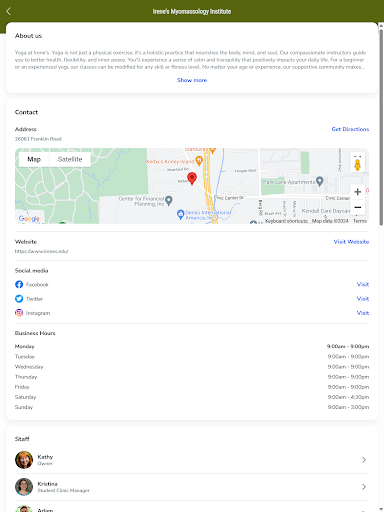Image resolution: width=384 pixels, height=512 pixels.
Task: Click the Irene's Myomassology Institute title
Action: (x=192, y=11)
